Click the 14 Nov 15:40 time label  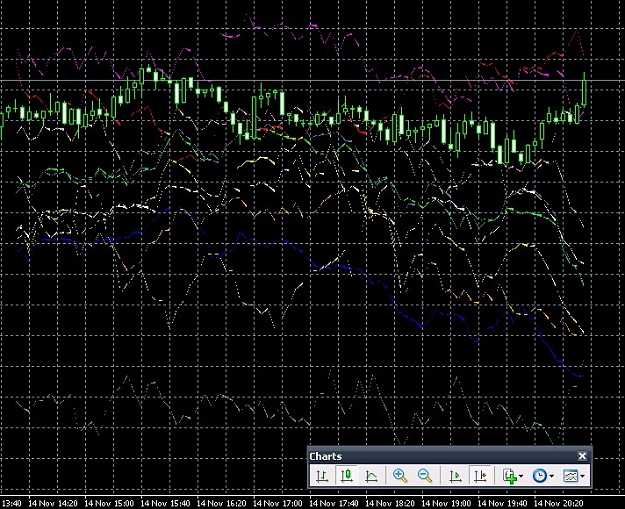pyautogui.click(x=165, y=503)
